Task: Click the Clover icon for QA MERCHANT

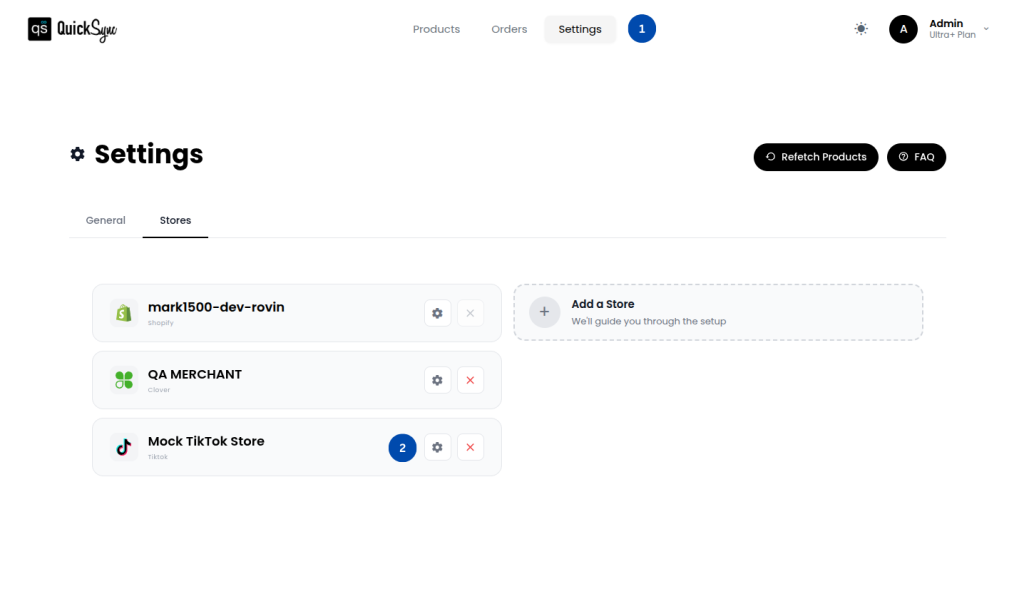Action: 122,380
